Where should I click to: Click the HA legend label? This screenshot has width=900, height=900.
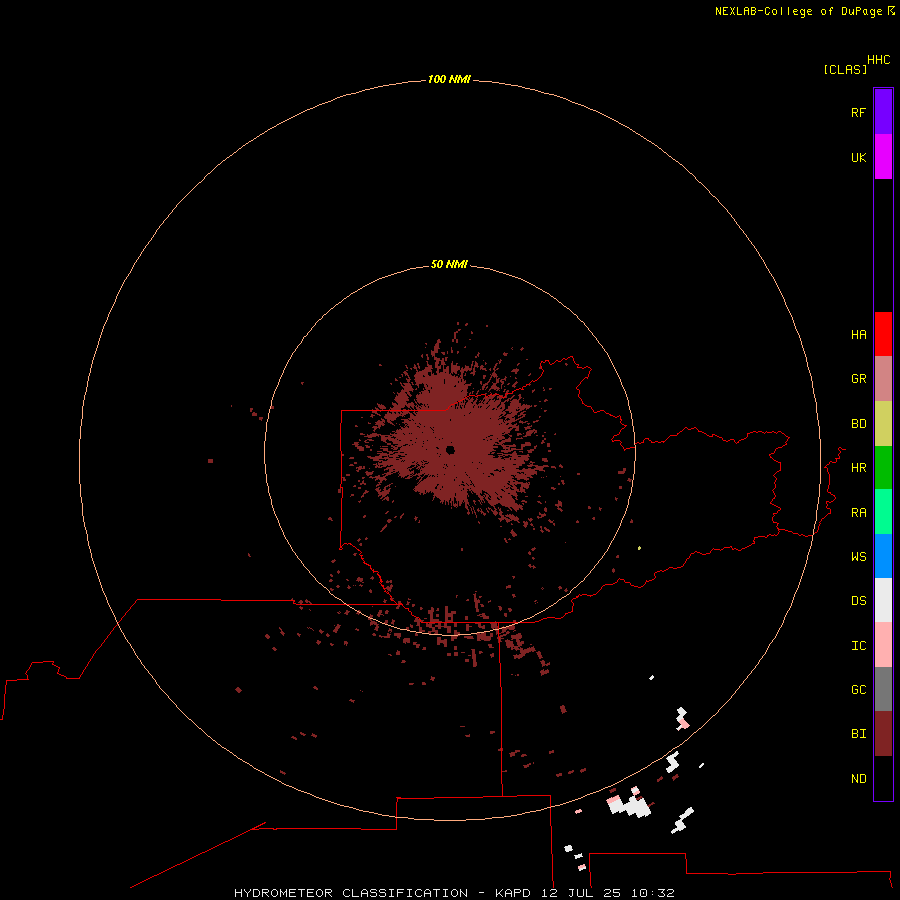tap(858, 335)
